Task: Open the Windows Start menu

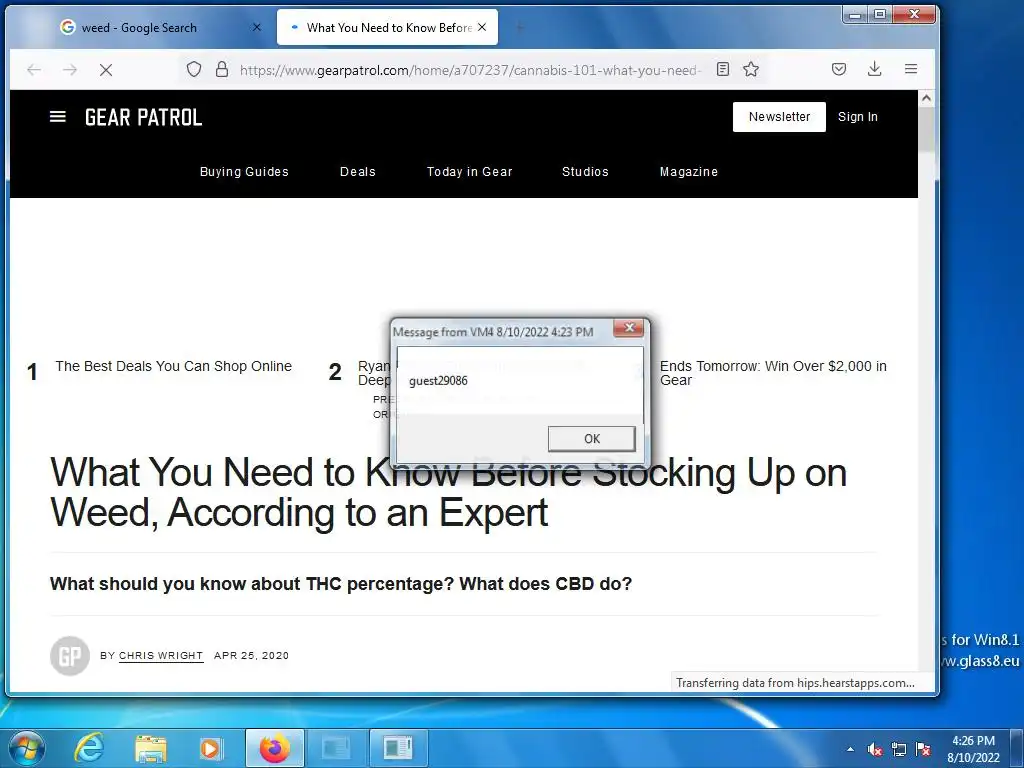Action: tap(27, 748)
